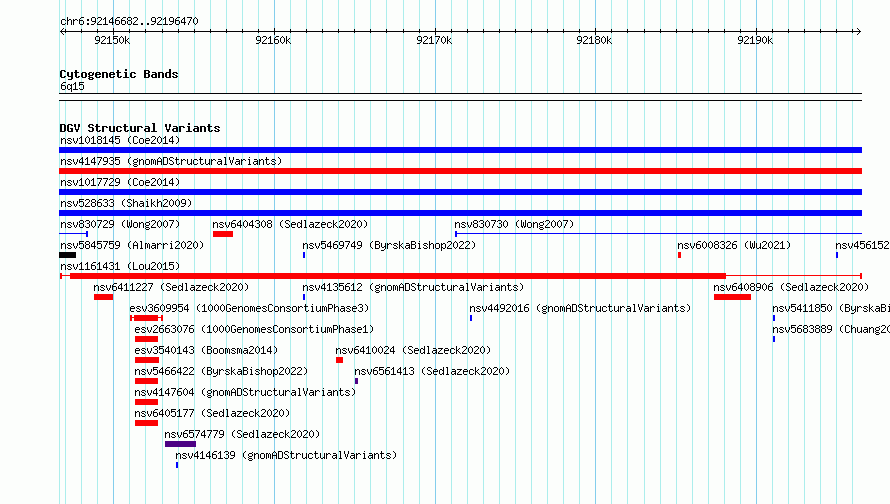This screenshot has height=504, width=890.
Task: Select the red glyph under esv3609954
Action: tap(146, 318)
